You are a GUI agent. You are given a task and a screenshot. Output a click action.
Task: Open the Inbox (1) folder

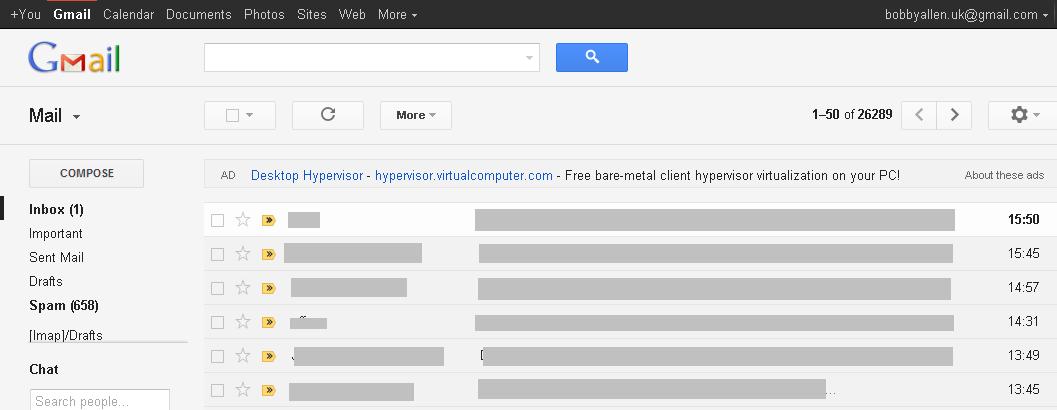point(56,210)
